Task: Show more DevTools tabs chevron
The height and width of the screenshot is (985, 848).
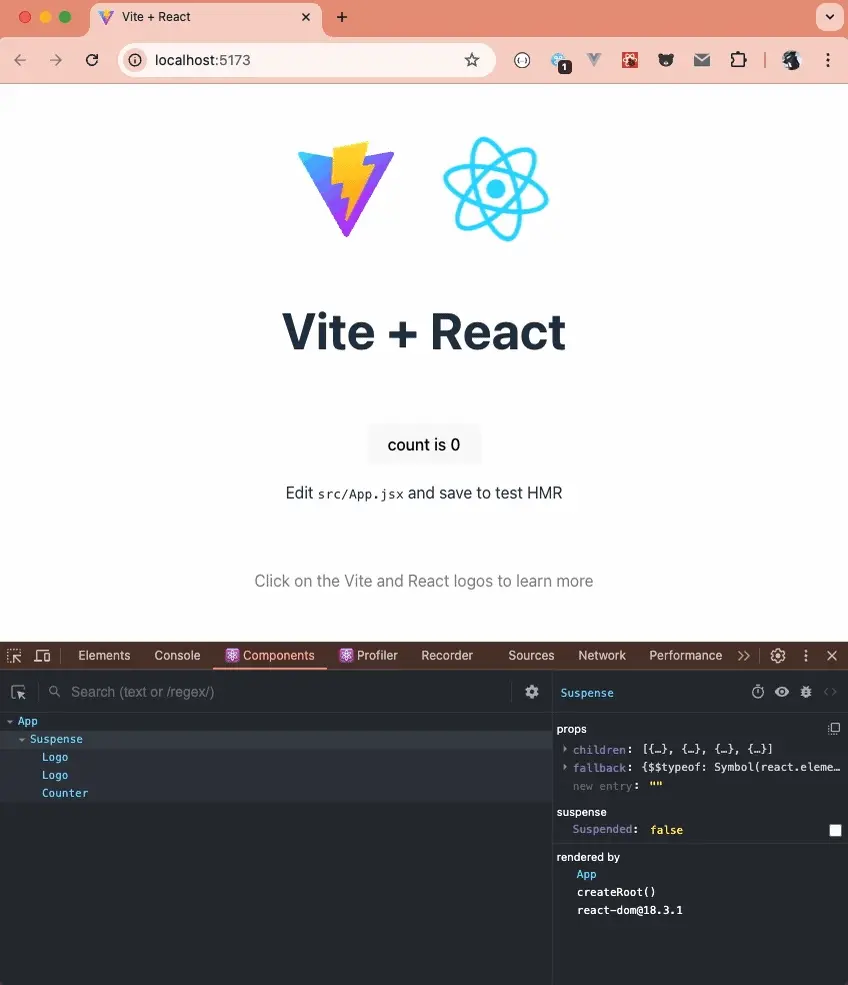Action: pyautogui.click(x=744, y=656)
